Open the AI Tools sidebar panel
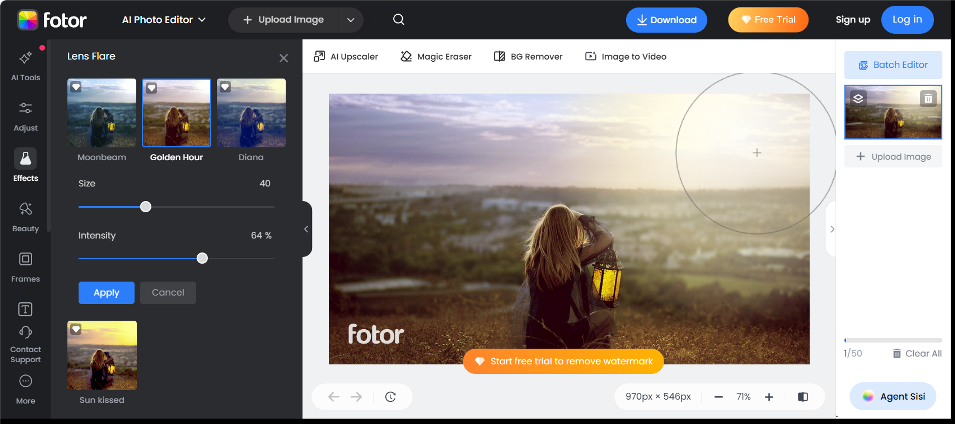 click(25, 64)
